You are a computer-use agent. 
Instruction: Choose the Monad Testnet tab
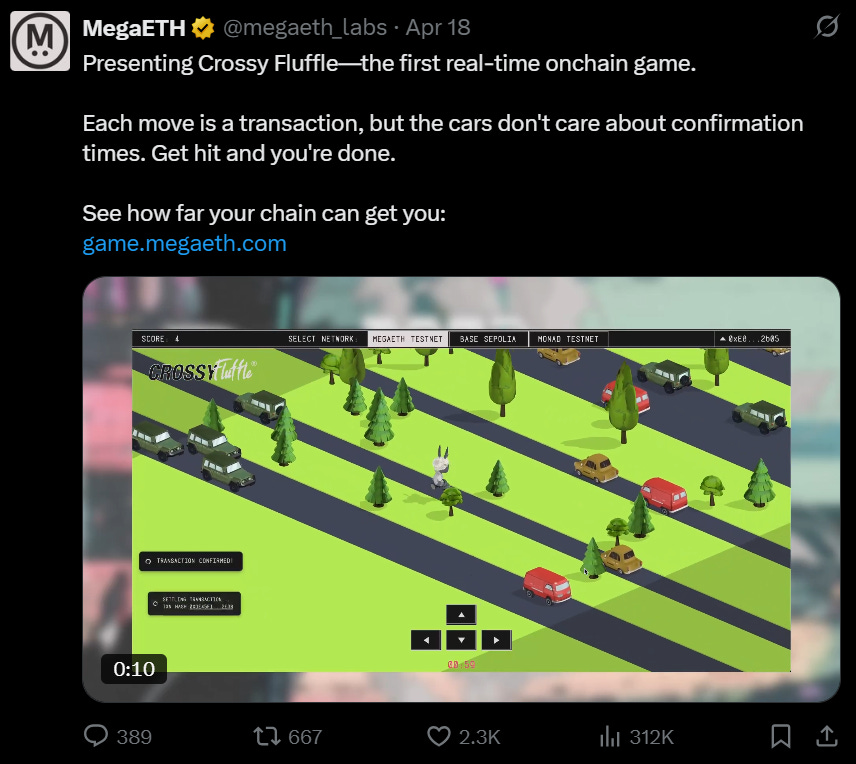coord(568,339)
